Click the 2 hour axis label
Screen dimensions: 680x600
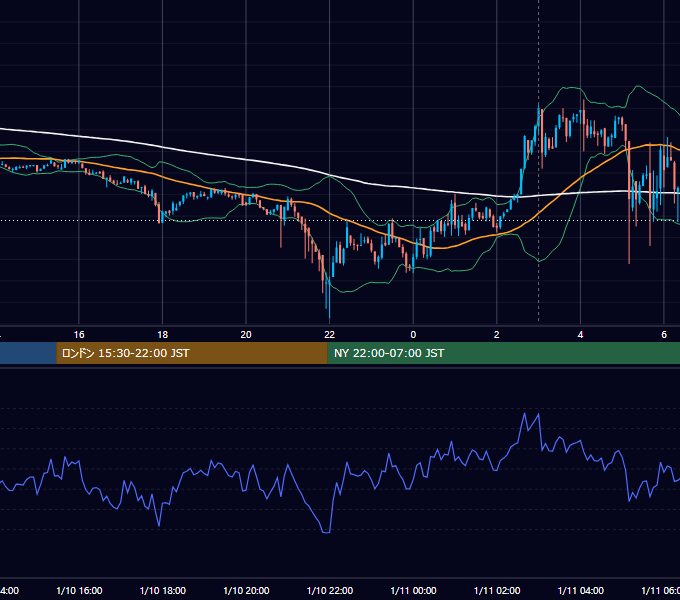tap(497, 334)
